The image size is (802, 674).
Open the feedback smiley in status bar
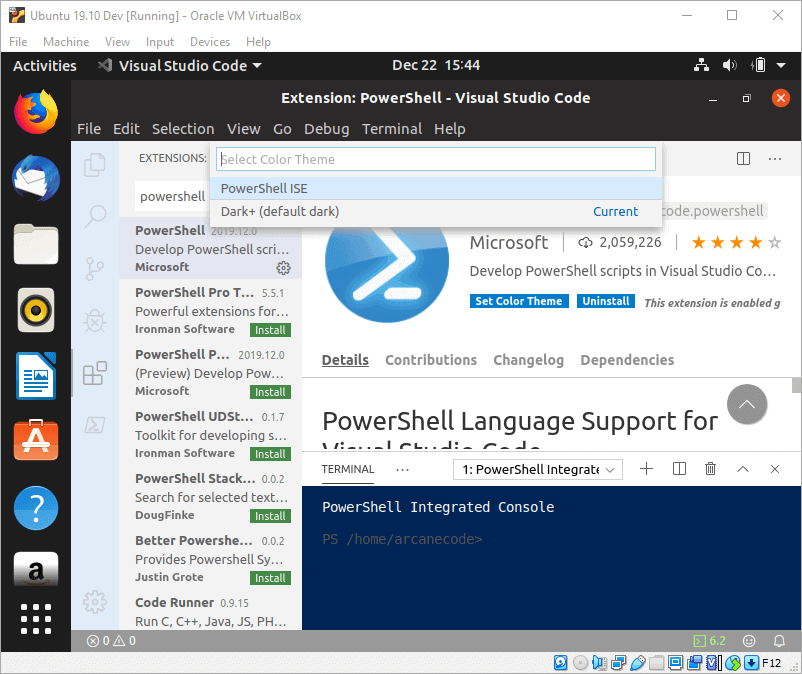[x=749, y=641]
